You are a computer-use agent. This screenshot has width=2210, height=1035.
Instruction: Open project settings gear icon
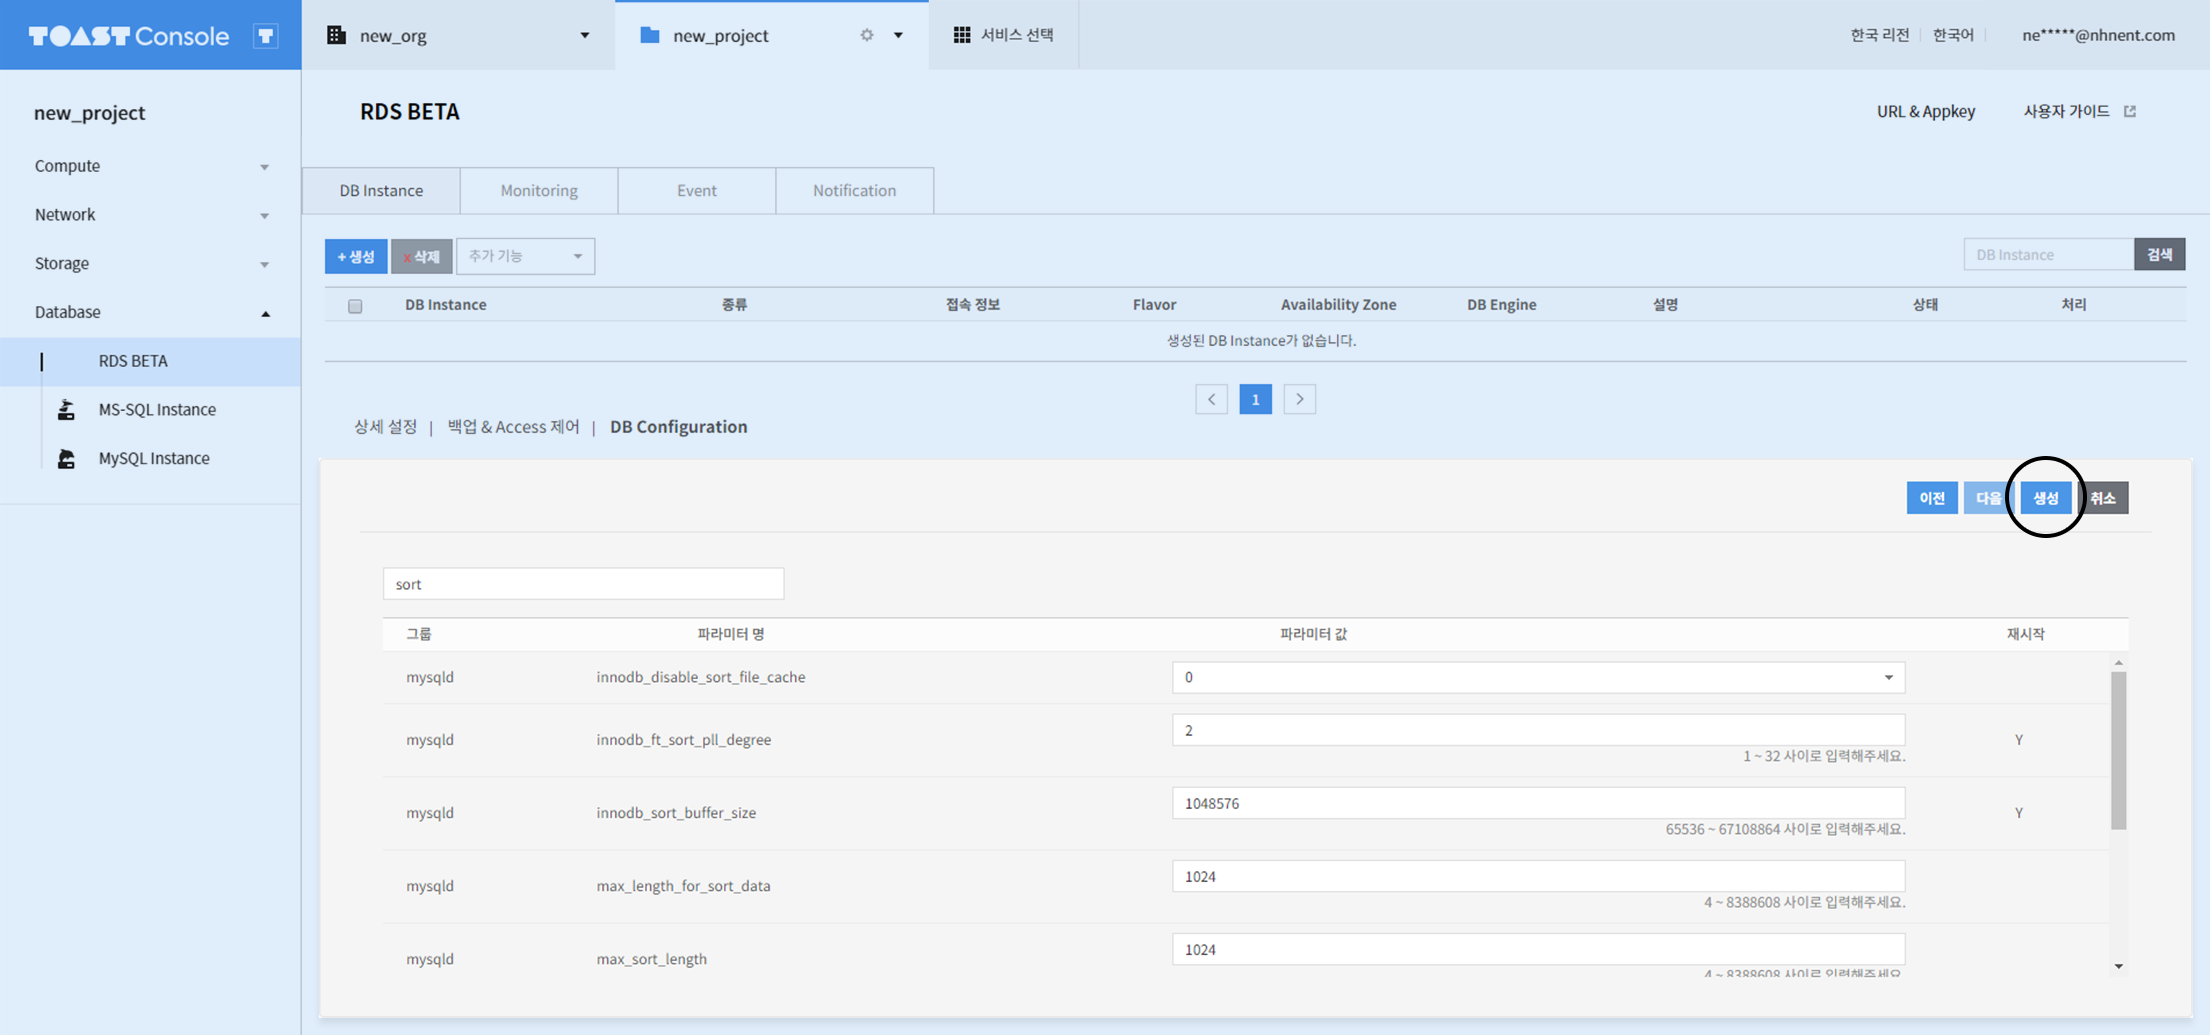(x=867, y=35)
